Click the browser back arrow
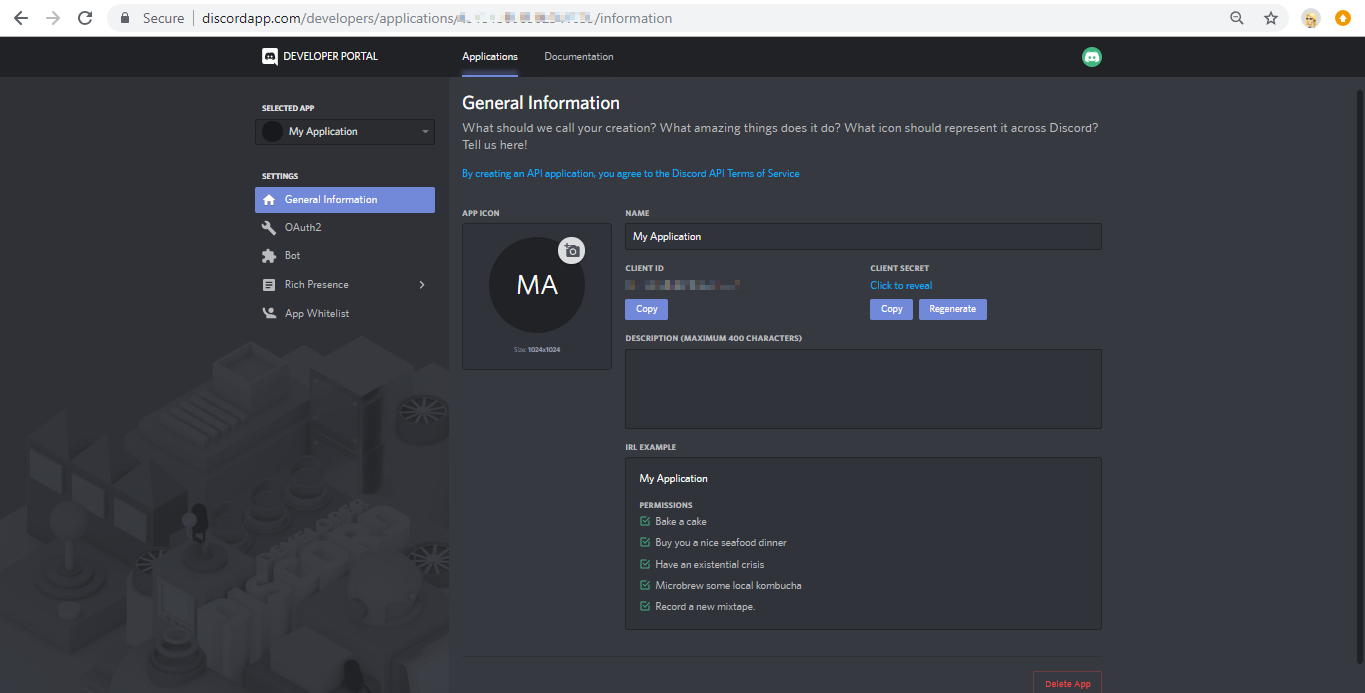The height and width of the screenshot is (693, 1365). coord(20,18)
